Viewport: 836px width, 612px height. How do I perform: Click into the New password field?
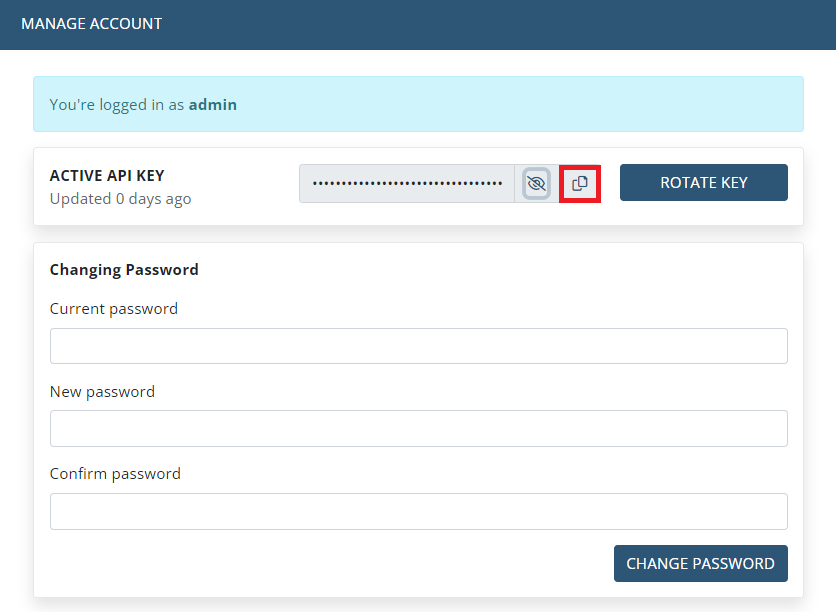coord(418,428)
